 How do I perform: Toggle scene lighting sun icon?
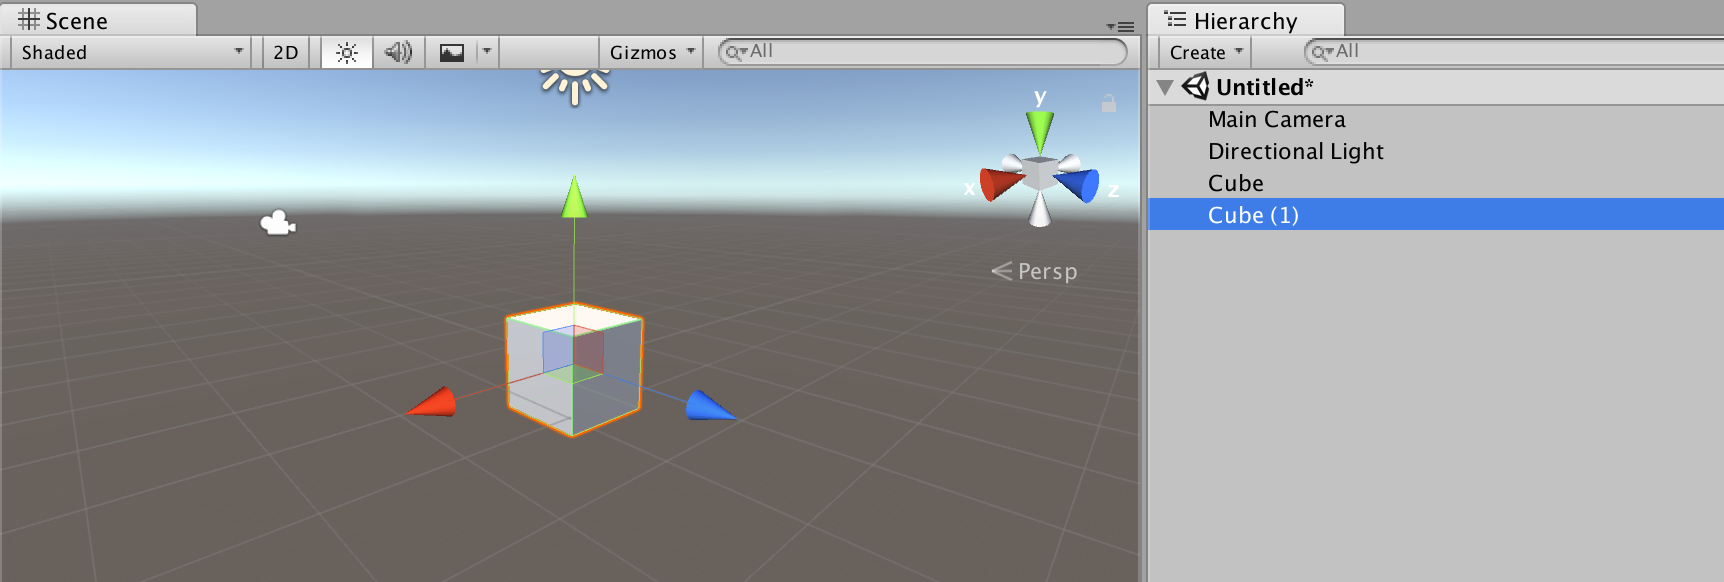click(347, 53)
